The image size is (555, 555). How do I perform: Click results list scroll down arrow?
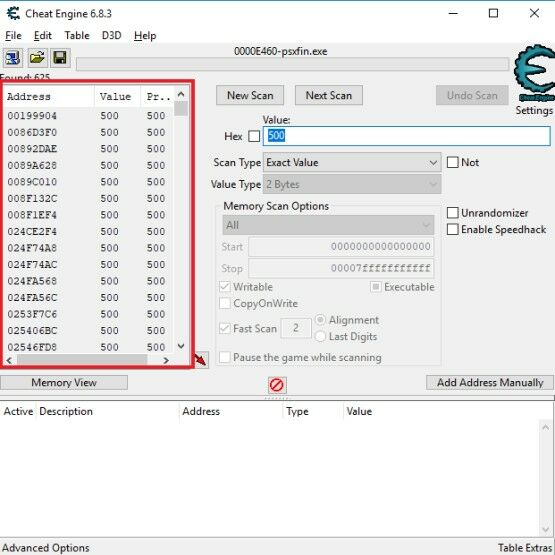click(x=181, y=346)
